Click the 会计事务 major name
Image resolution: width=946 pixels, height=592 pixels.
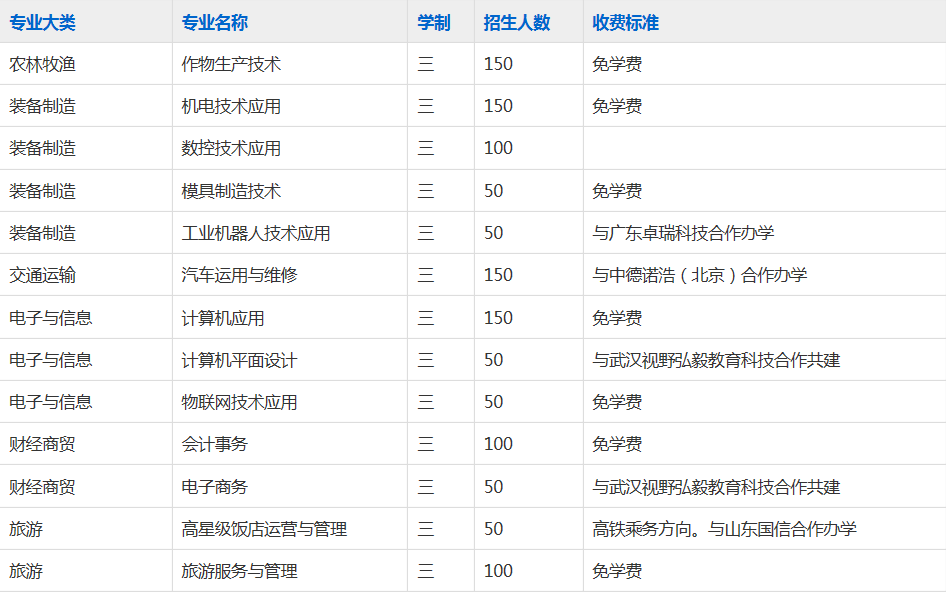[x=215, y=444]
